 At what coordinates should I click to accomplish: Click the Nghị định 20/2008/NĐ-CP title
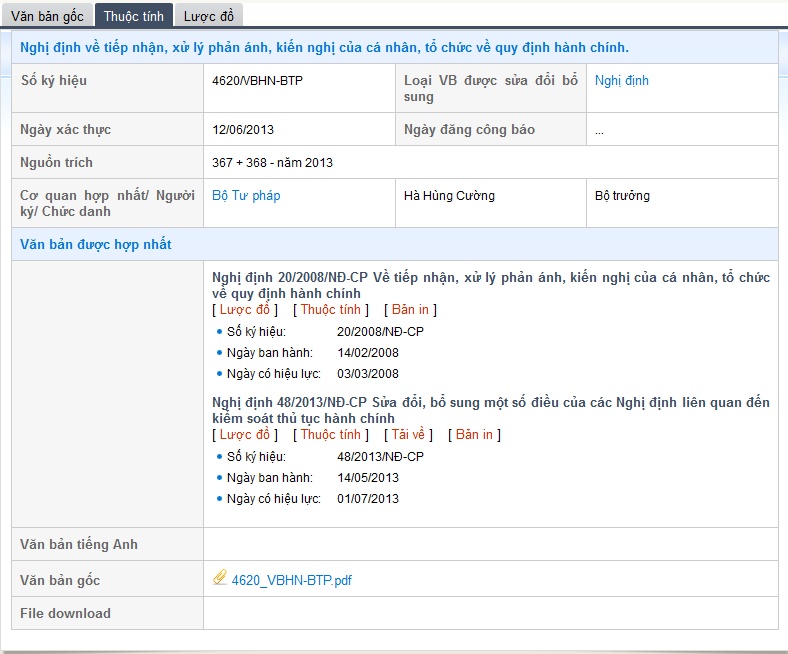490,285
